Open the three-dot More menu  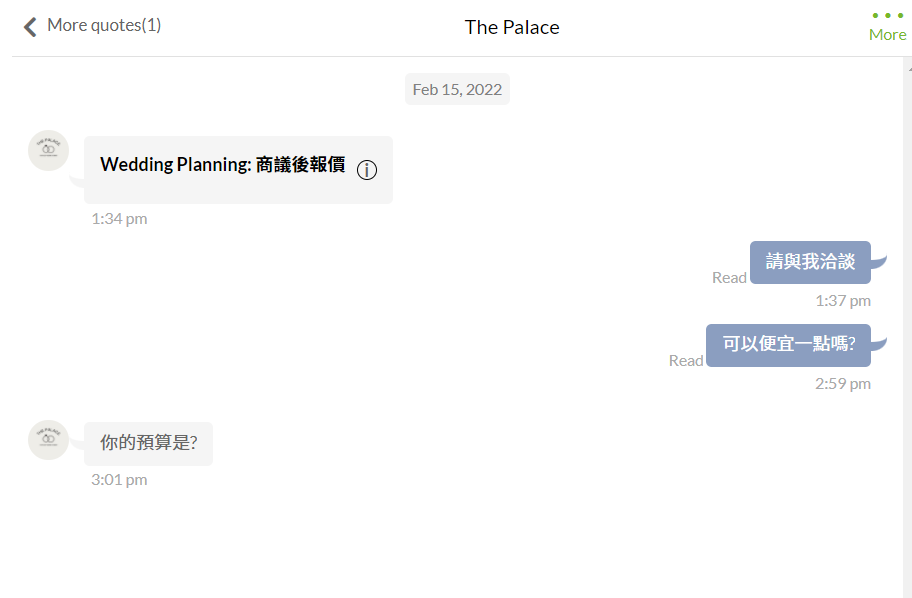tap(888, 27)
